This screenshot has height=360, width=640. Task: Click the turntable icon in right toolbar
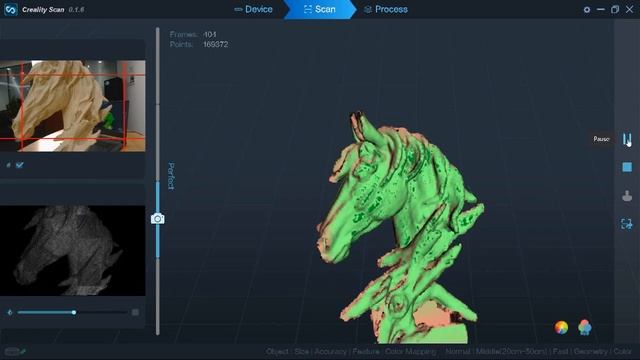627,196
